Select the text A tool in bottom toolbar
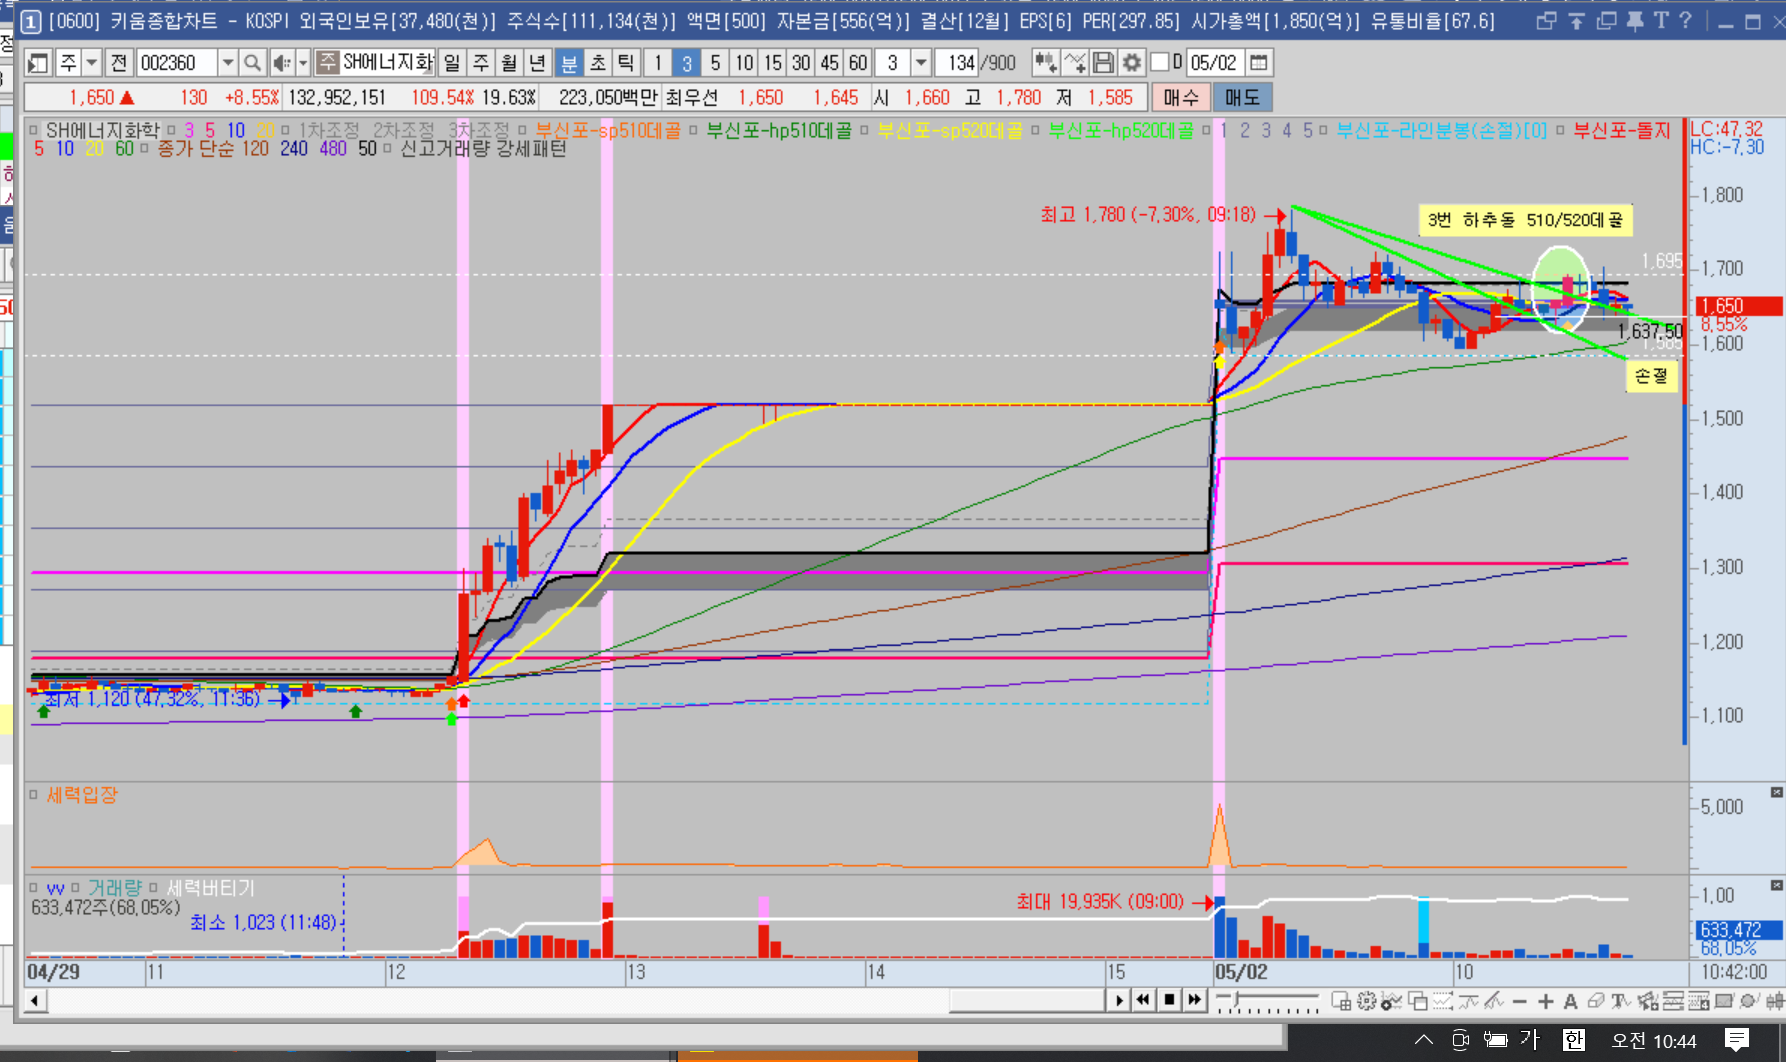The height and width of the screenshot is (1062, 1786). 1570,1001
